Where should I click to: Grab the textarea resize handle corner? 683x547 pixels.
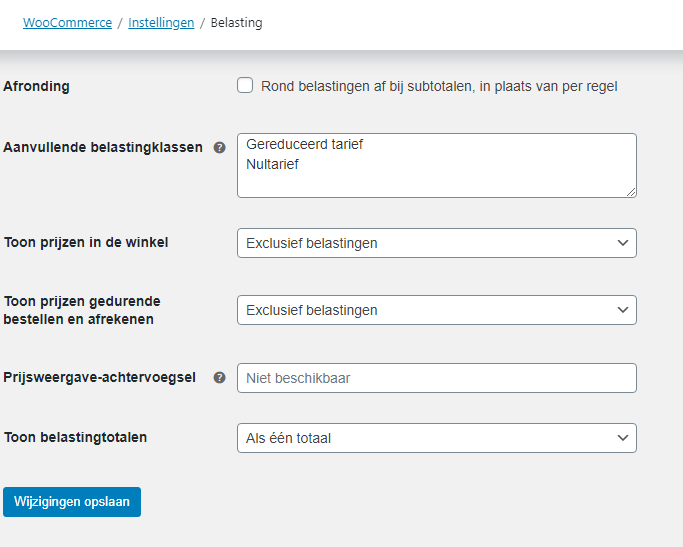[631, 192]
